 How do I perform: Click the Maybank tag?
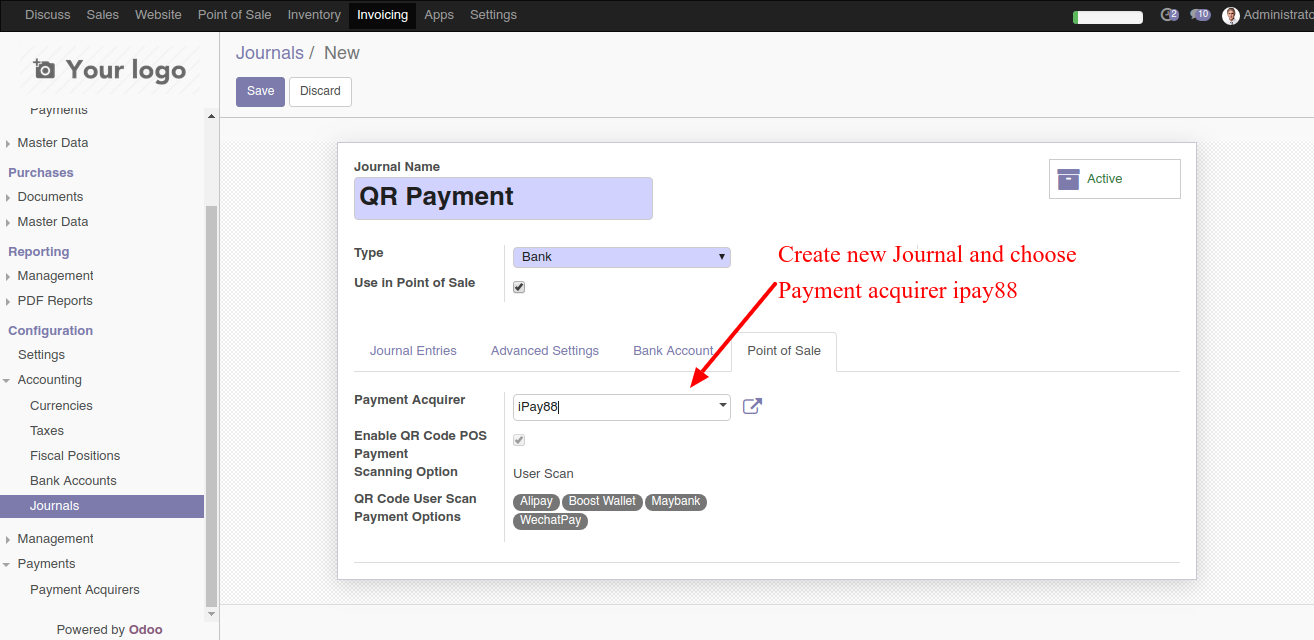(676, 502)
